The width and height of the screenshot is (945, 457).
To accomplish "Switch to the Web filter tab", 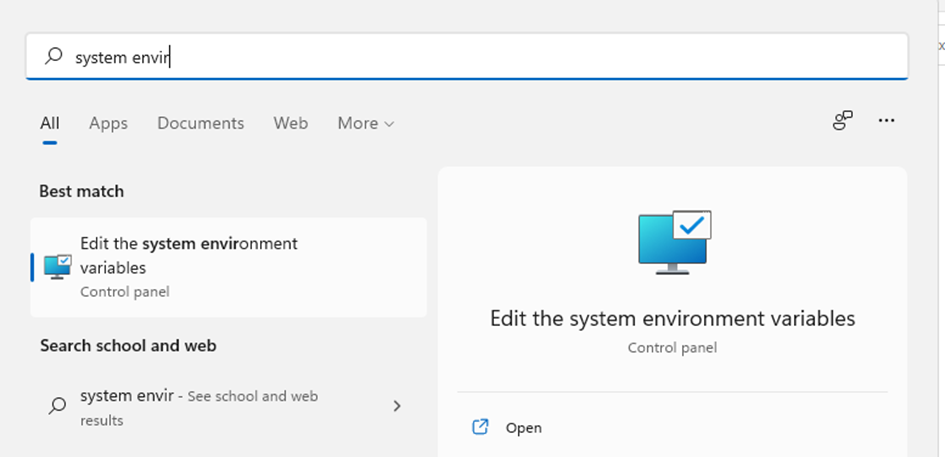I will [290, 123].
